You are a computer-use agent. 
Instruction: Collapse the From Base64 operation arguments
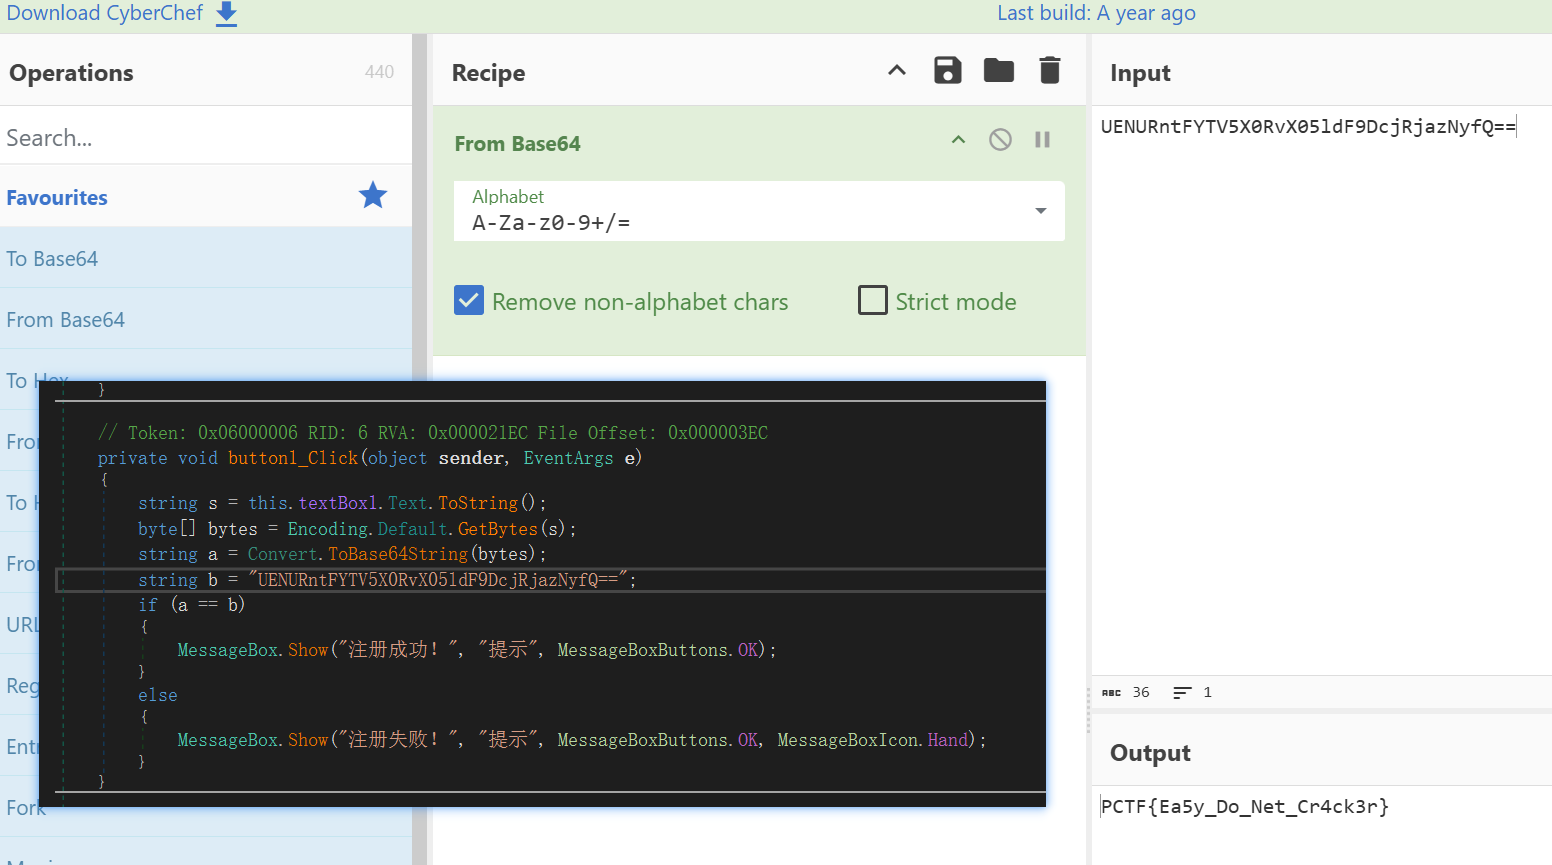[x=958, y=140]
